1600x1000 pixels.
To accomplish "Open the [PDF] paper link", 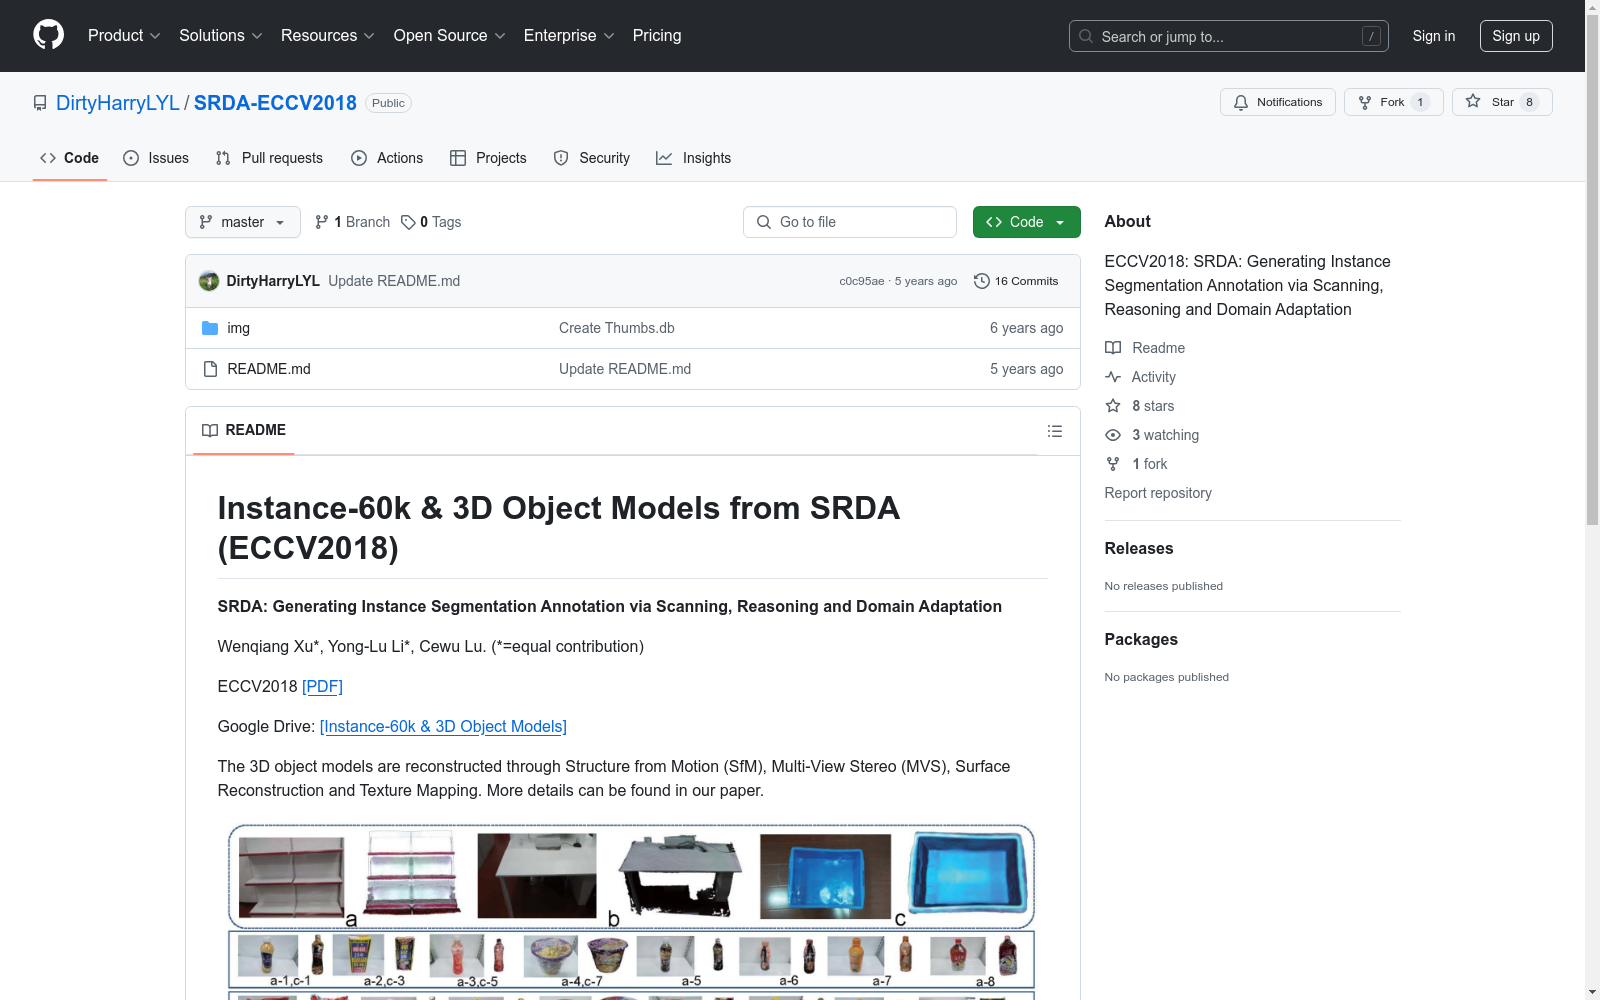I will coord(322,686).
